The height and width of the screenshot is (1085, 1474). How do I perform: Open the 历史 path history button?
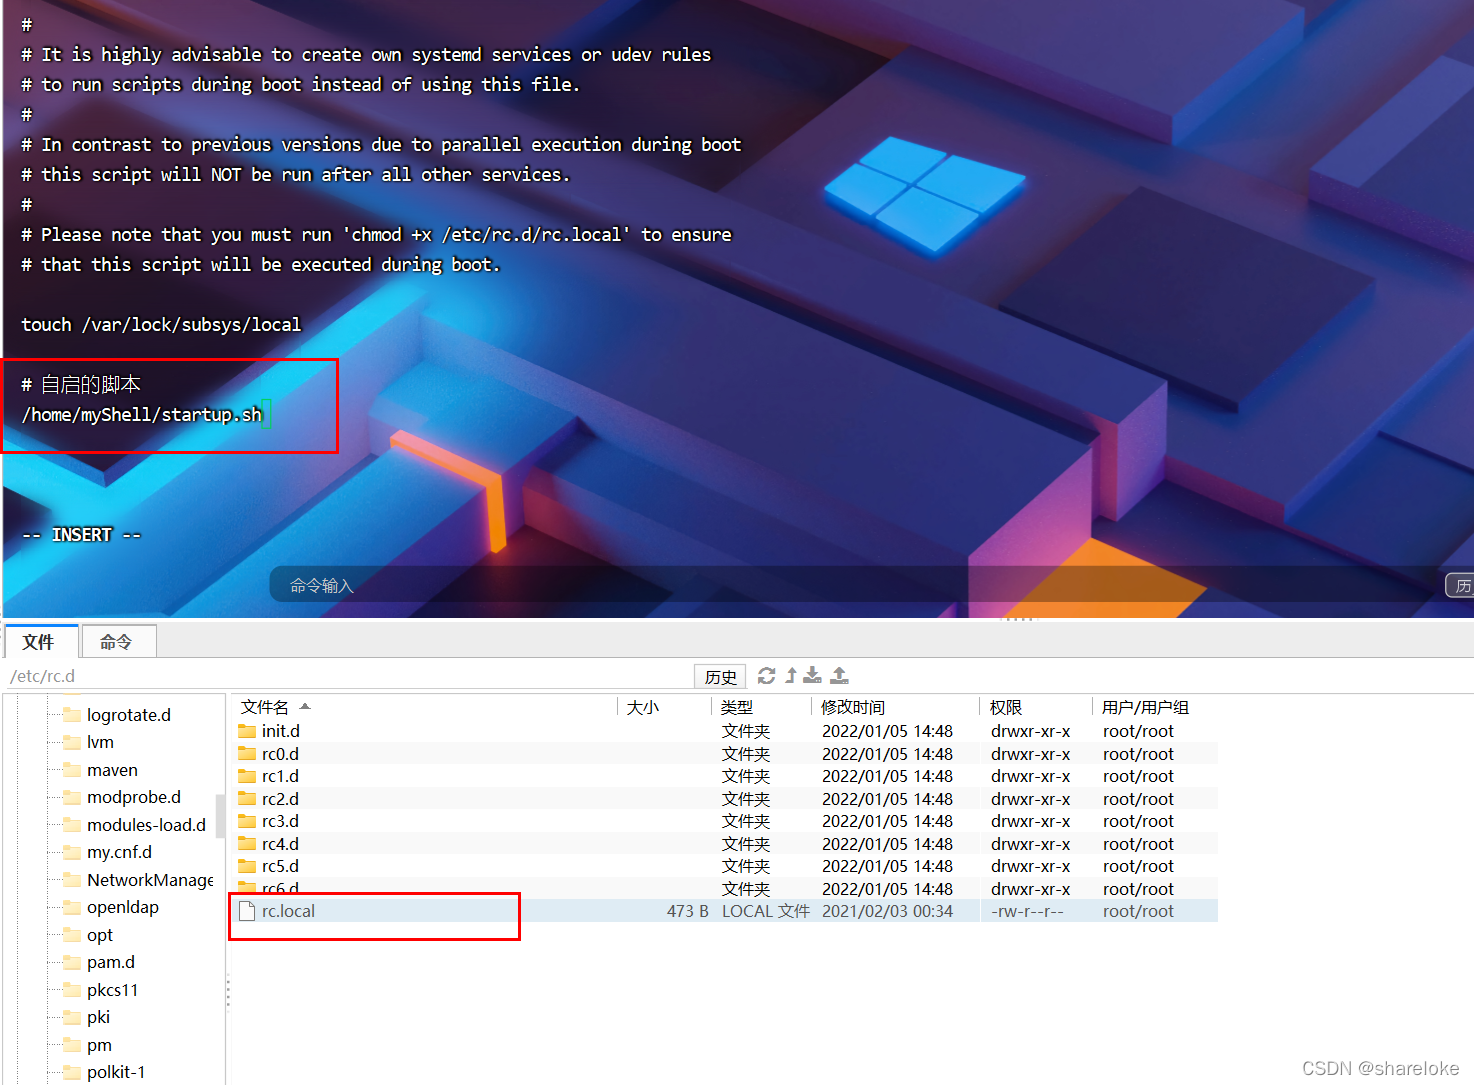(x=720, y=677)
